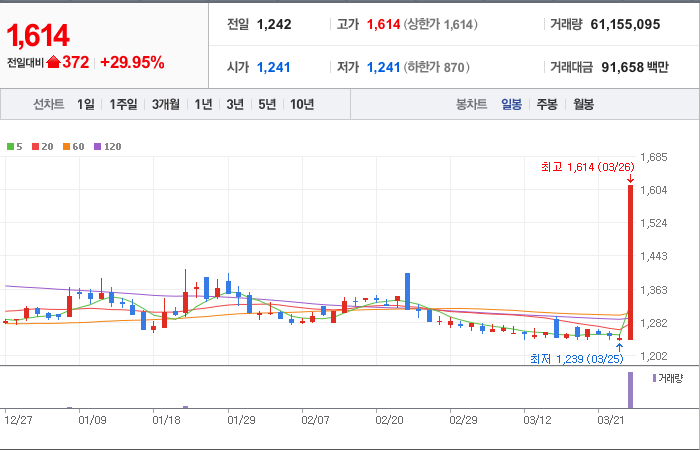Click the 저가 value 1,241

pyautogui.click(x=383, y=67)
